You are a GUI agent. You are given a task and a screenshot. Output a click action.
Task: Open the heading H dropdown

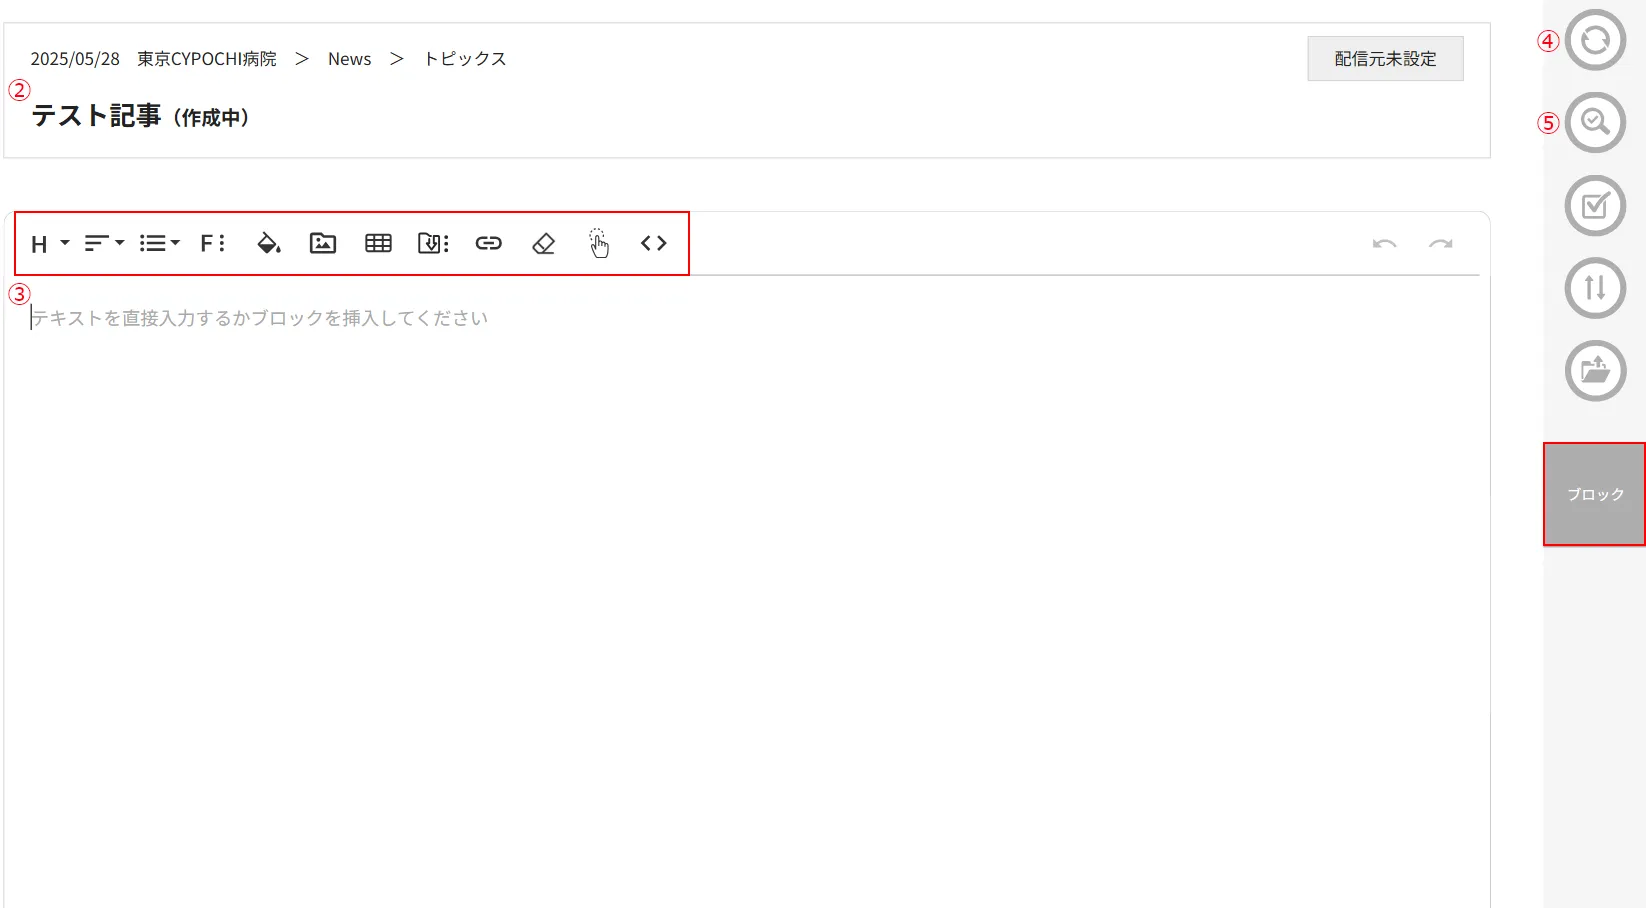coord(49,244)
